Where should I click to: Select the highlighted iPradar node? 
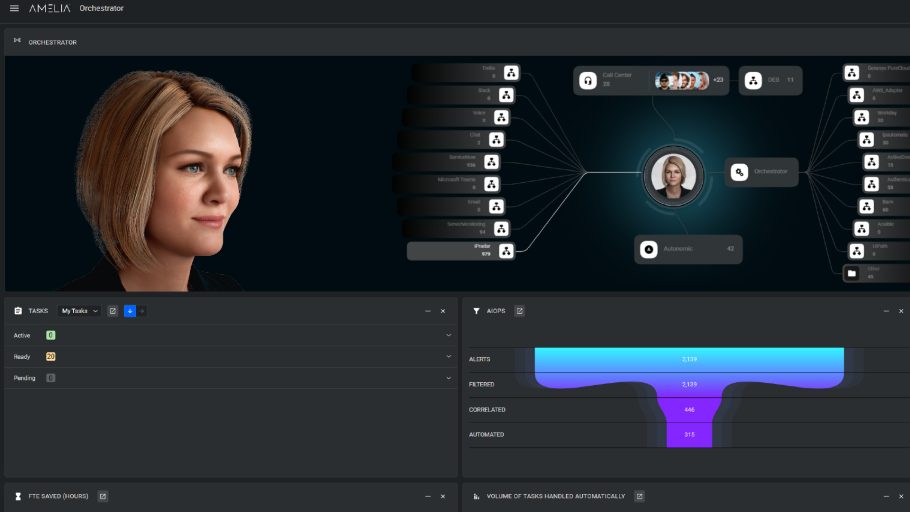coord(461,251)
